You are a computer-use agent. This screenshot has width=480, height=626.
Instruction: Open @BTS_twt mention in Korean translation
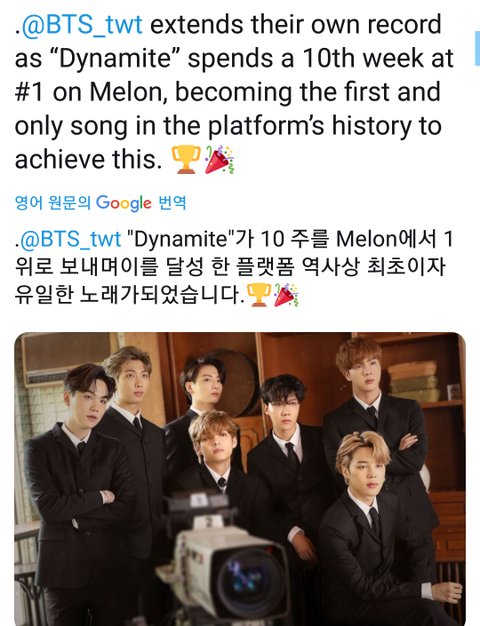coord(70,239)
